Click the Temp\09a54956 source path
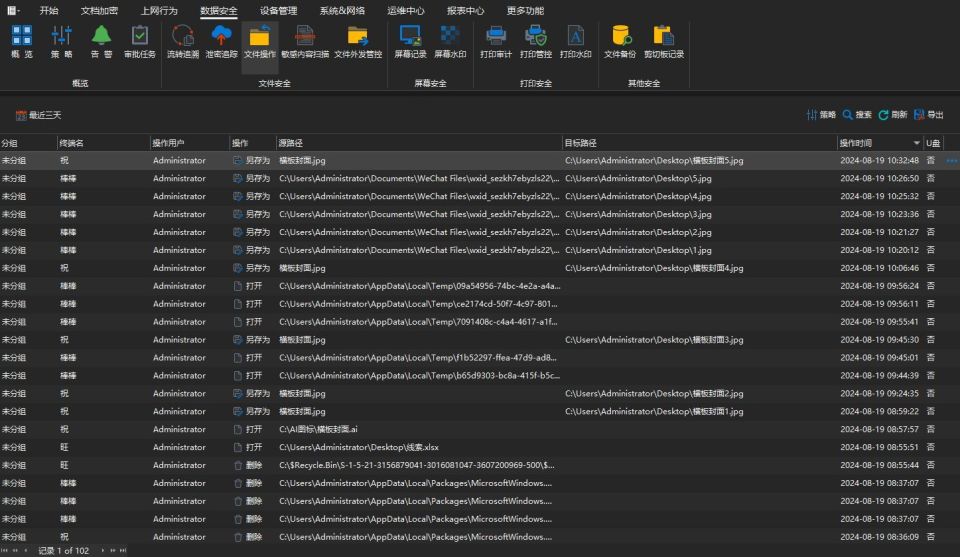 (419, 286)
